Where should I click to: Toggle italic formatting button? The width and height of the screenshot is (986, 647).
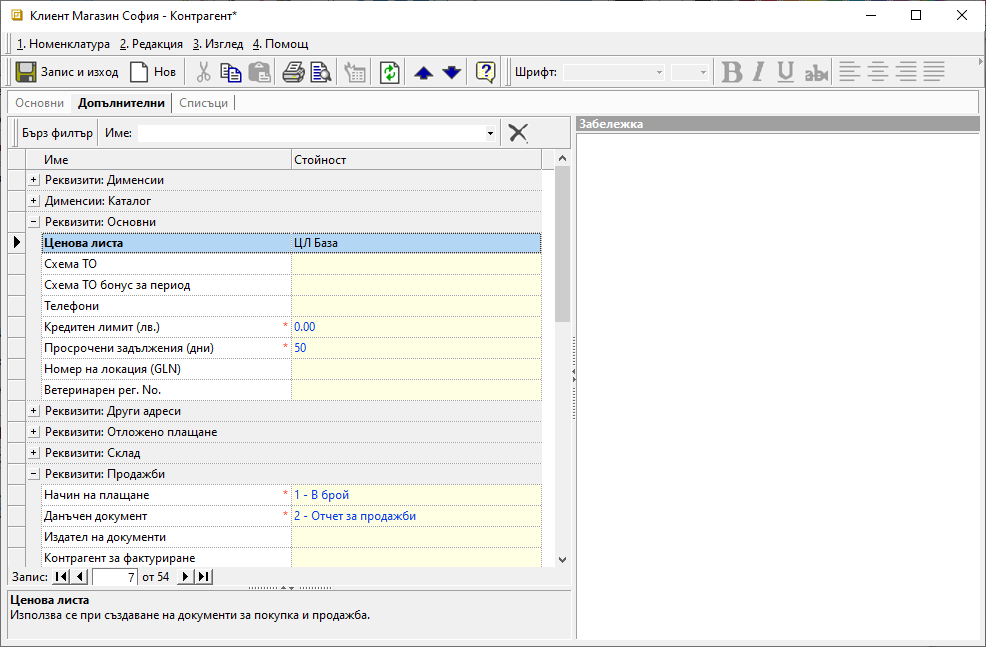point(758,72)
